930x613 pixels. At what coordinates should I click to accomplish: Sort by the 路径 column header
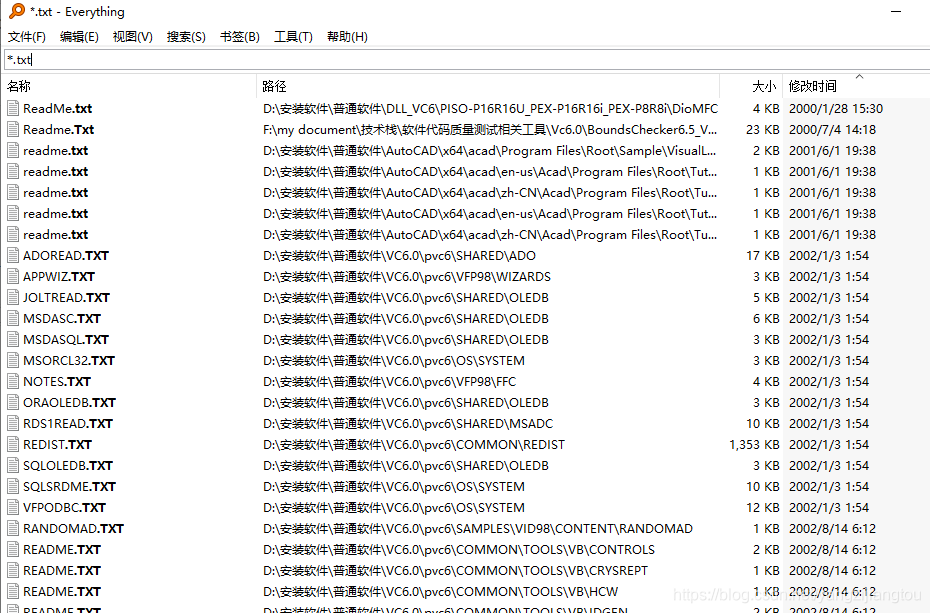pos(488,86)
